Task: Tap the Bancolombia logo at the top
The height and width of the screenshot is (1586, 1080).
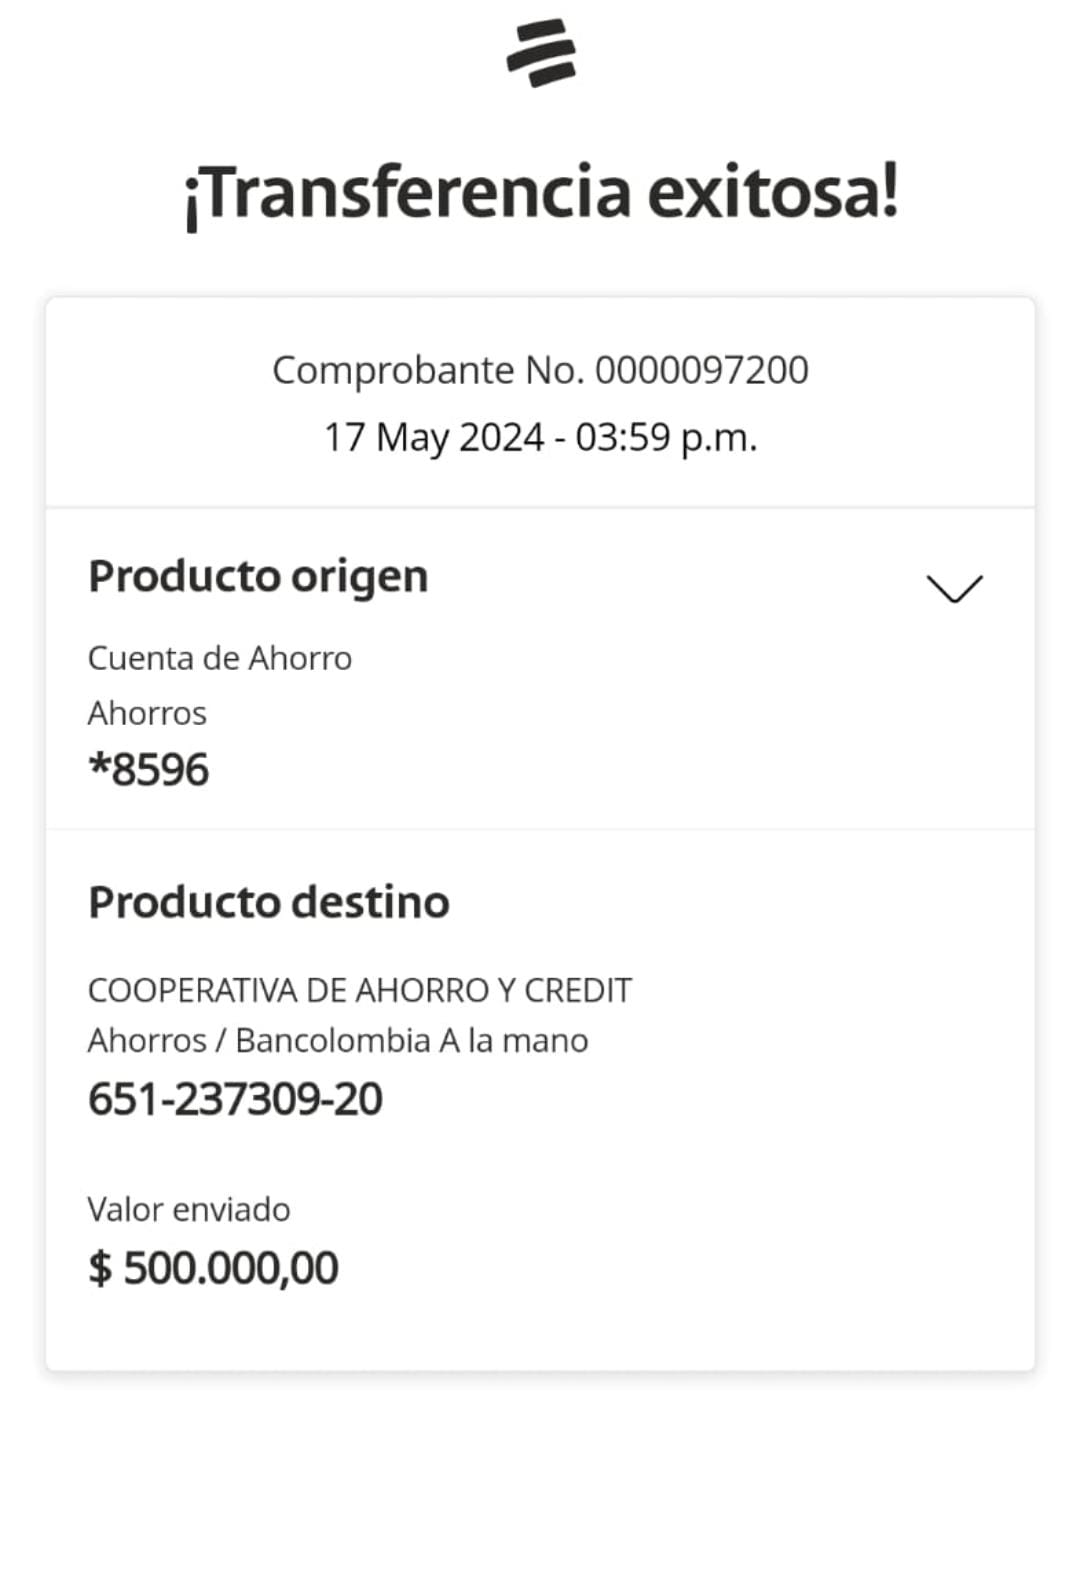Action: (541, 53)
